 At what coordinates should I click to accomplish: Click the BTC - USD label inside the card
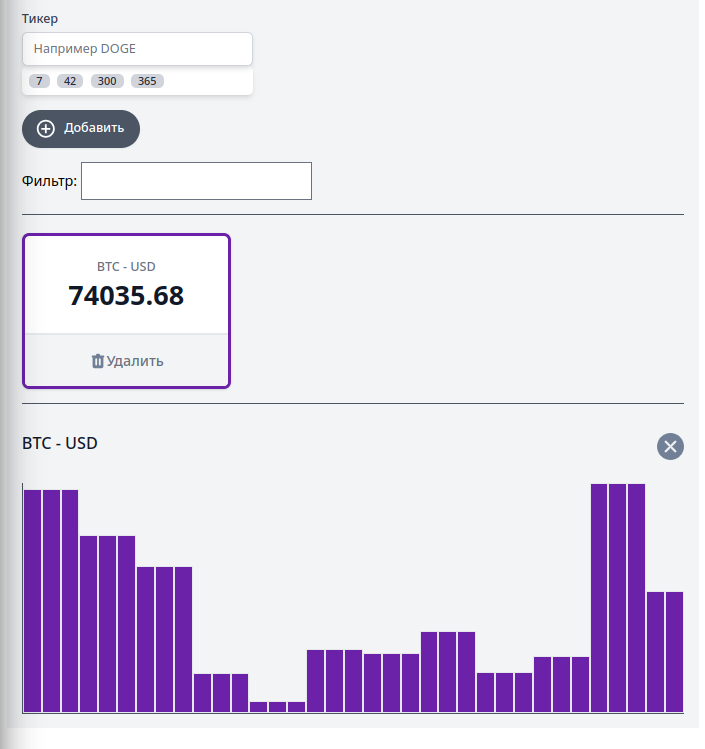(126, 266)
